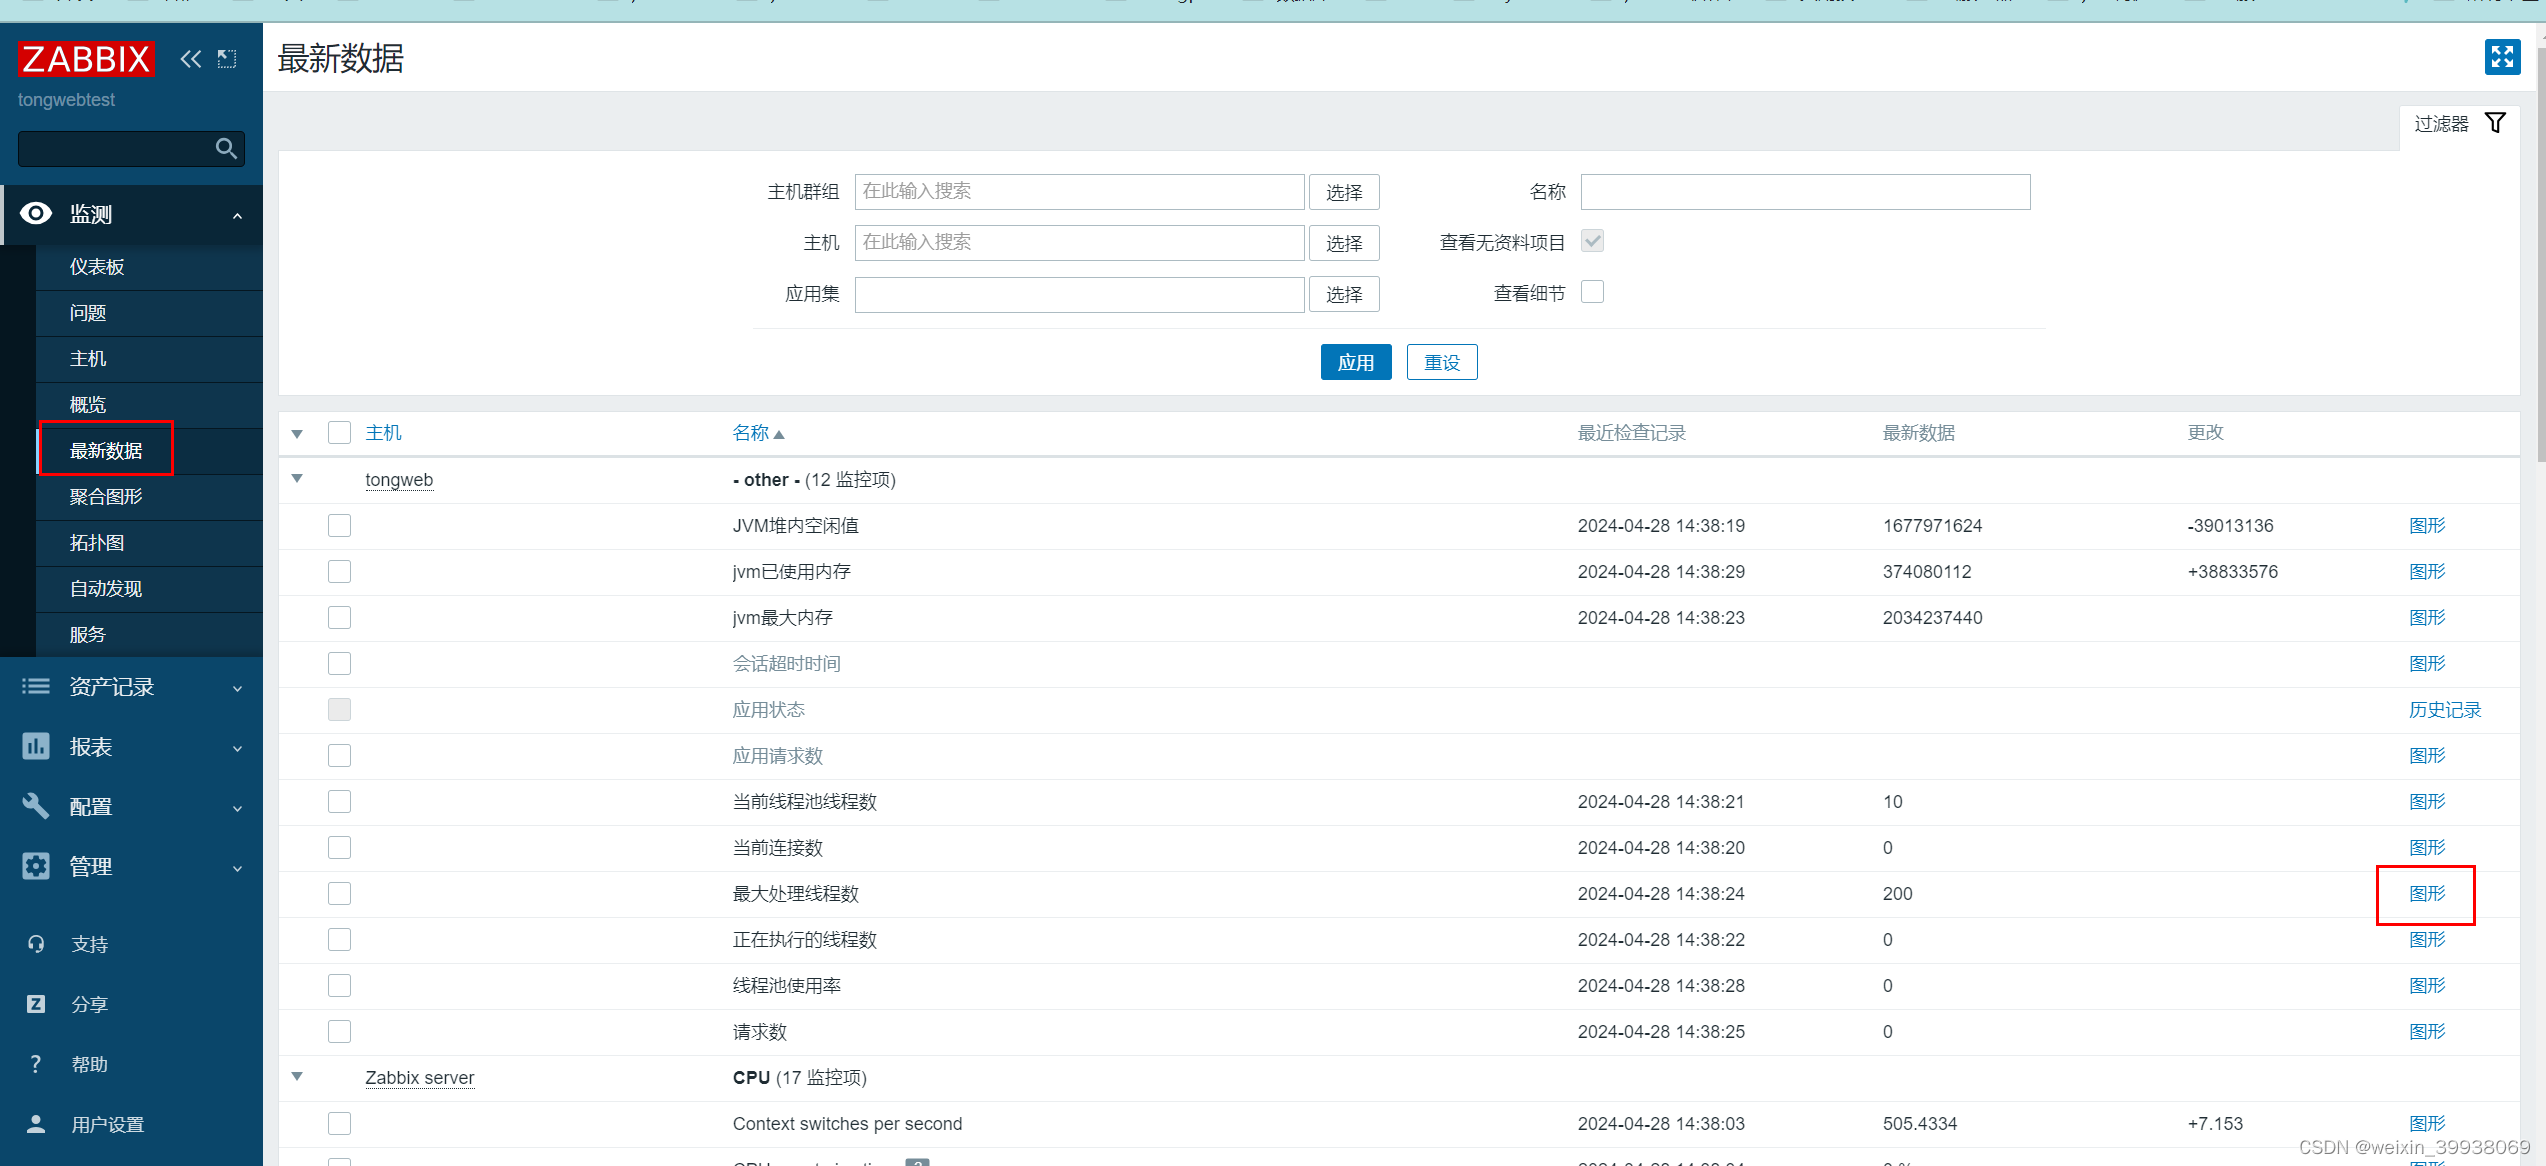Screen dimensions: 2546x1166
Task: Click the 名称 filter input field
Action: coord(1806,192)
